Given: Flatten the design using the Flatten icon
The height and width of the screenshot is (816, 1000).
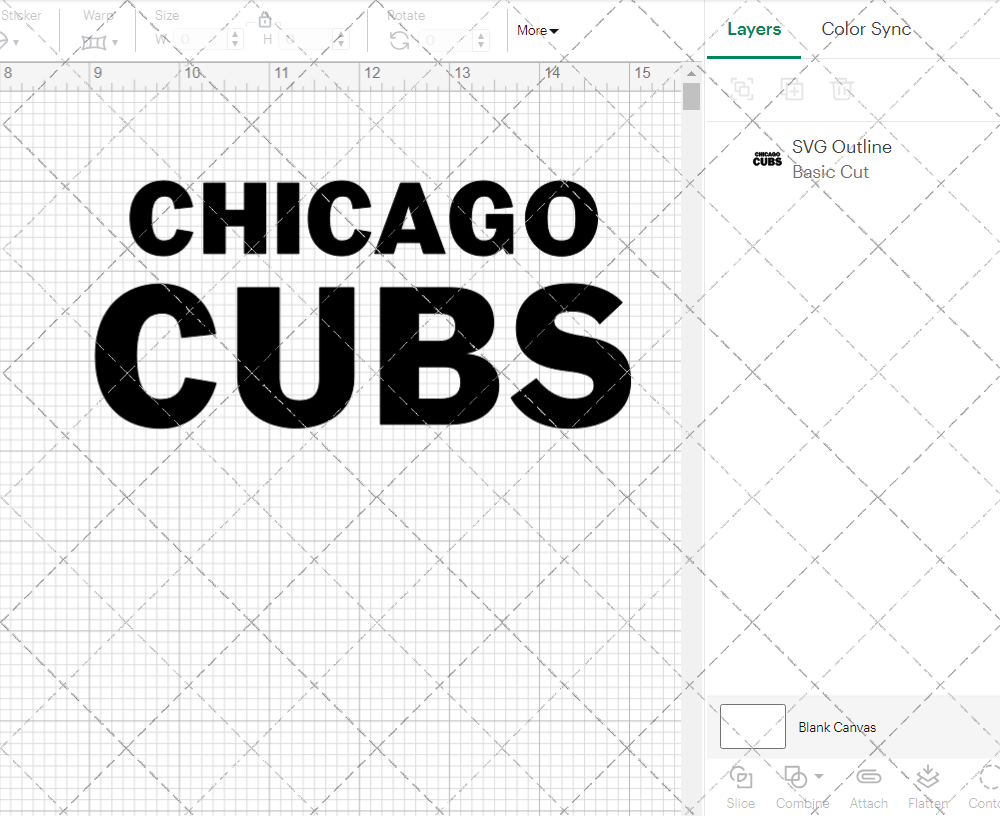Looking at the screenshot, I should click(927, 776).
